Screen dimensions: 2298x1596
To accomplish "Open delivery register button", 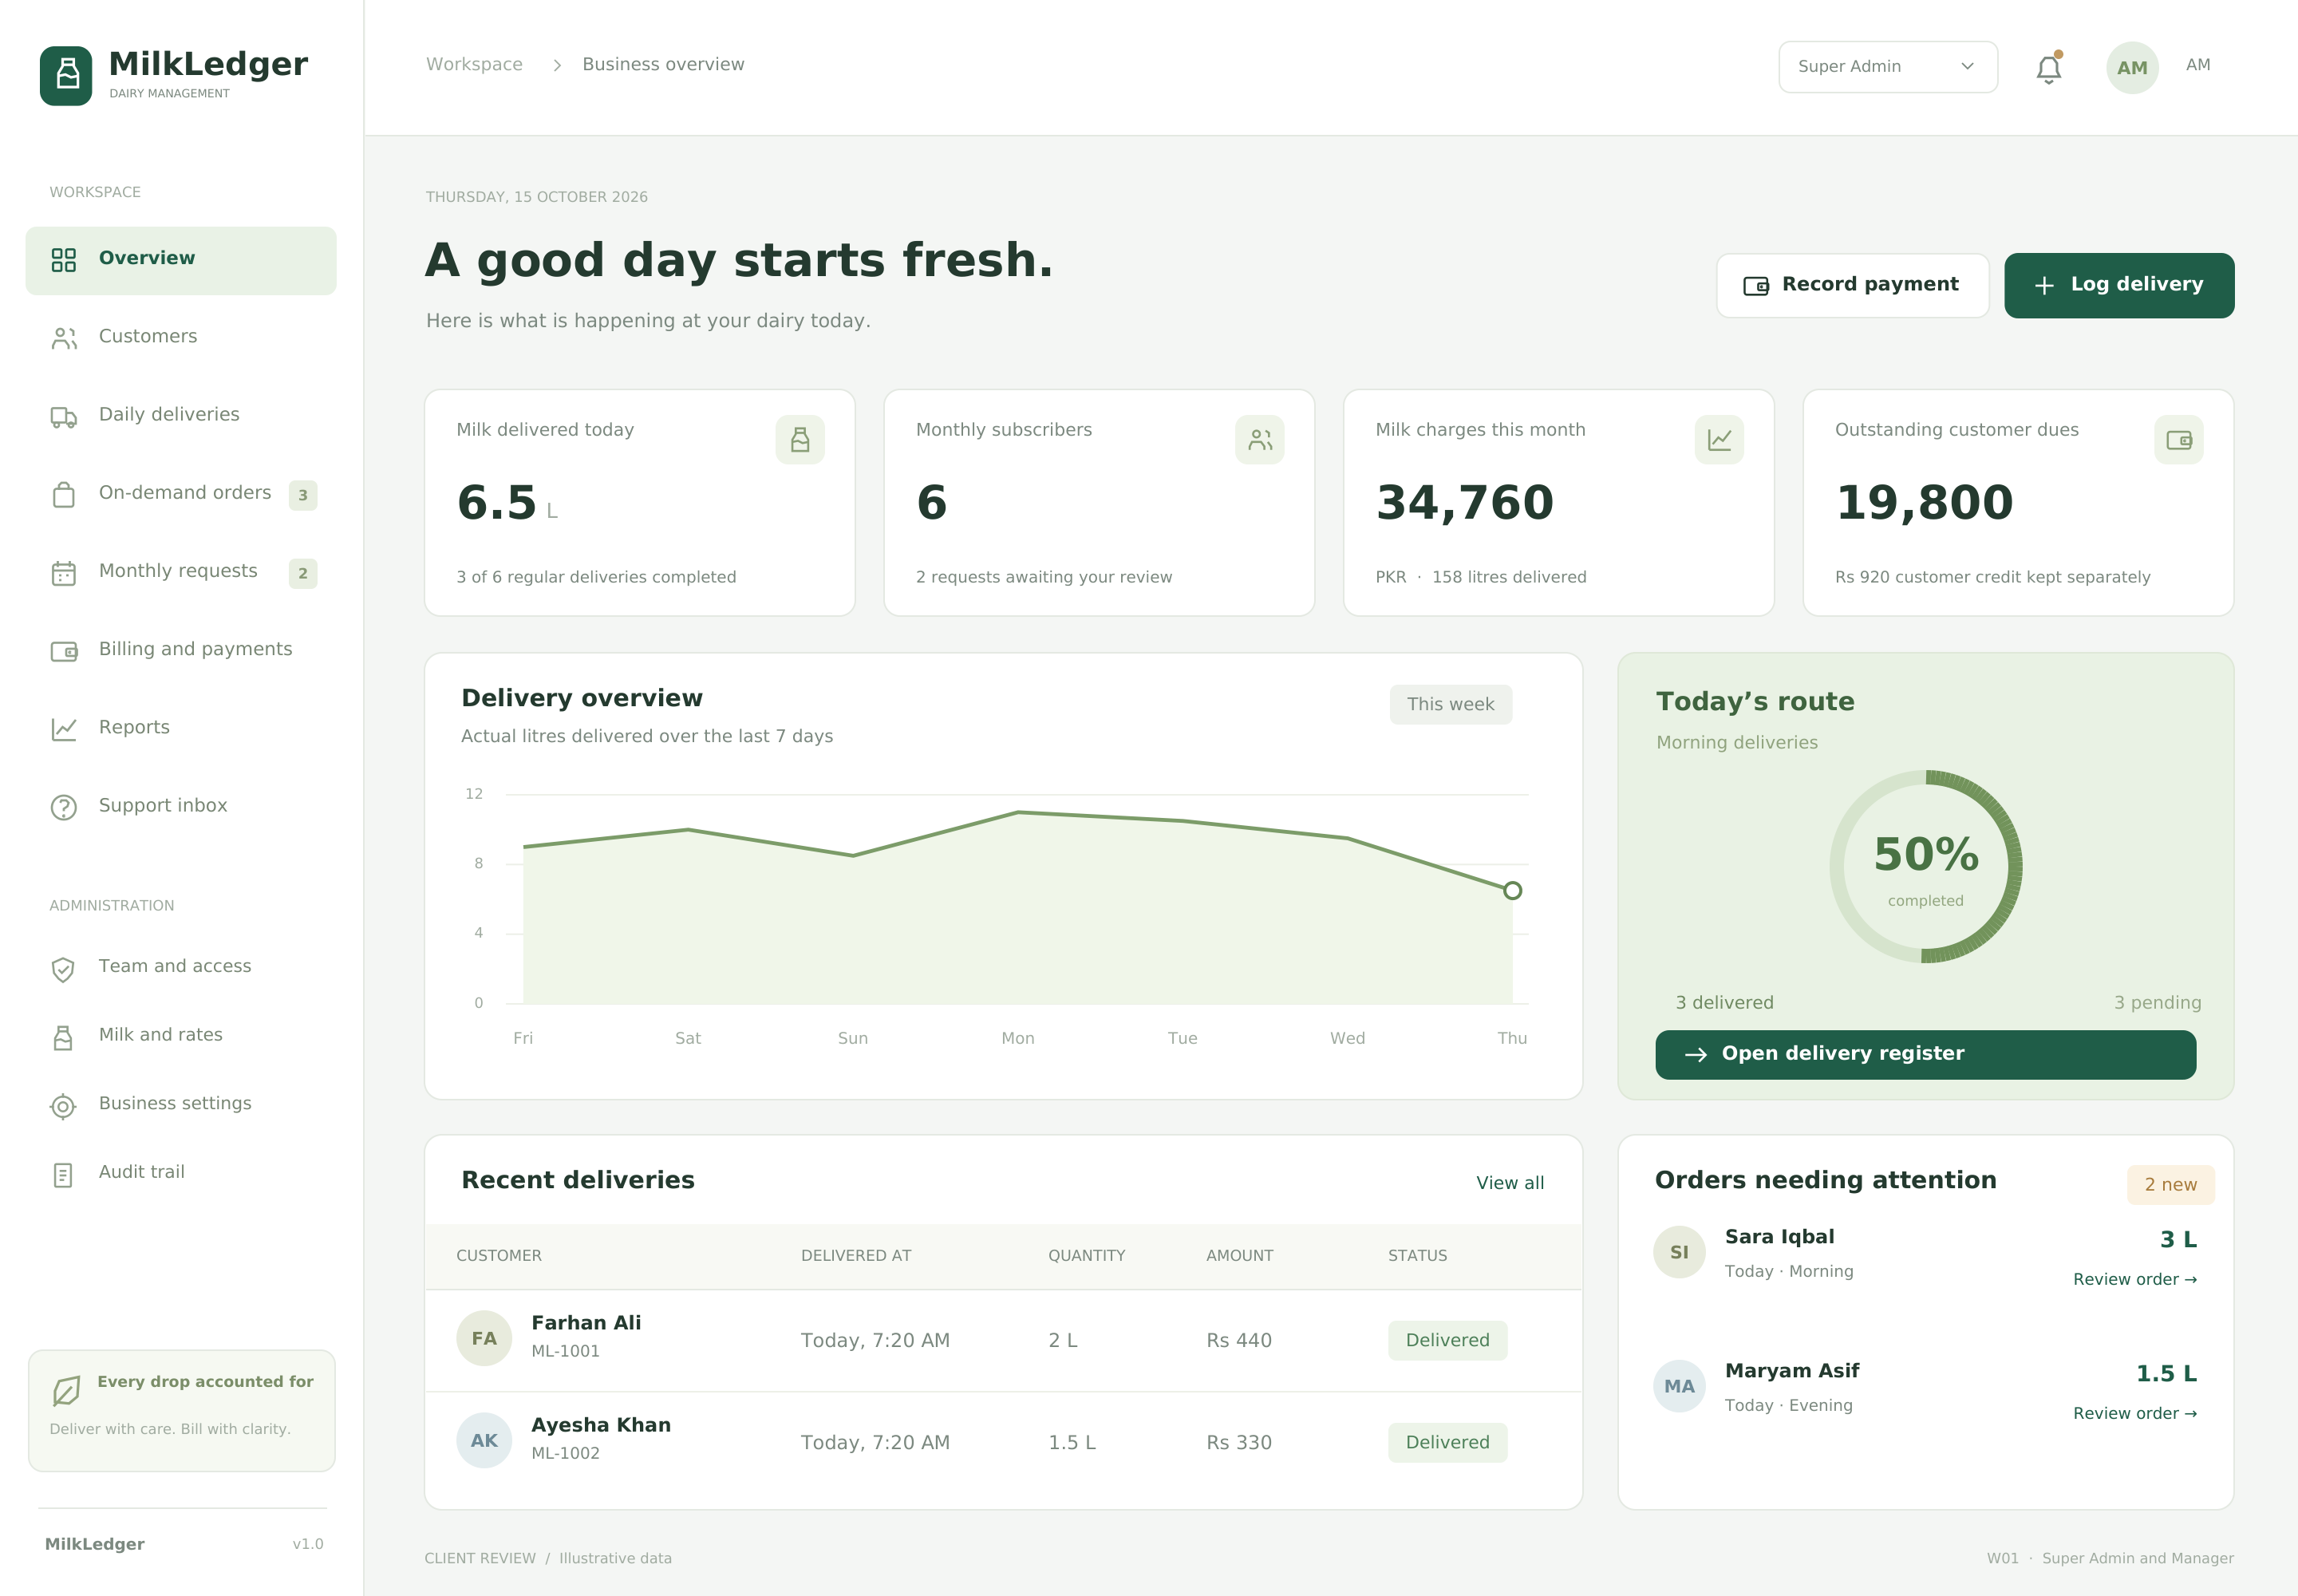I will coord(1925,1054).
